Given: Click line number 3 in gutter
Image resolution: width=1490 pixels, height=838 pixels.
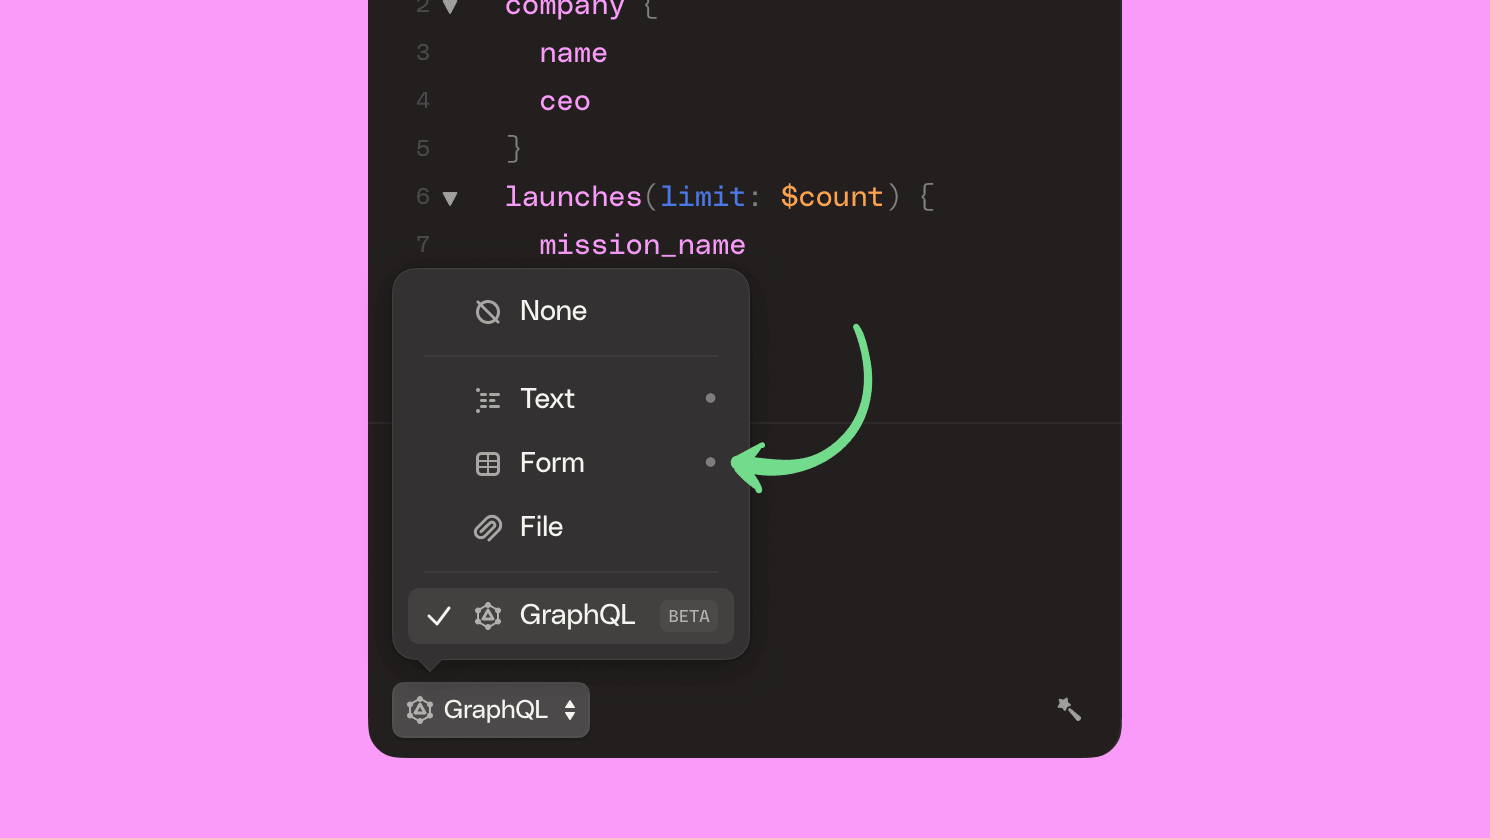Looking at the screenshot, I should click(x=423, y=53).
